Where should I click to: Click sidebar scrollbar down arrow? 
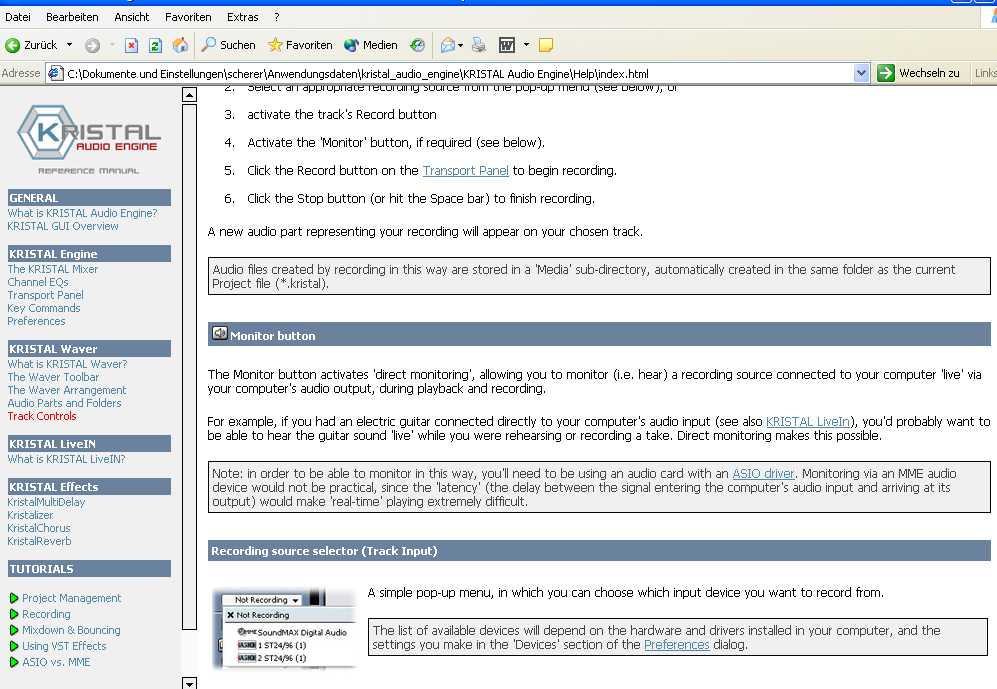[189, 683]
